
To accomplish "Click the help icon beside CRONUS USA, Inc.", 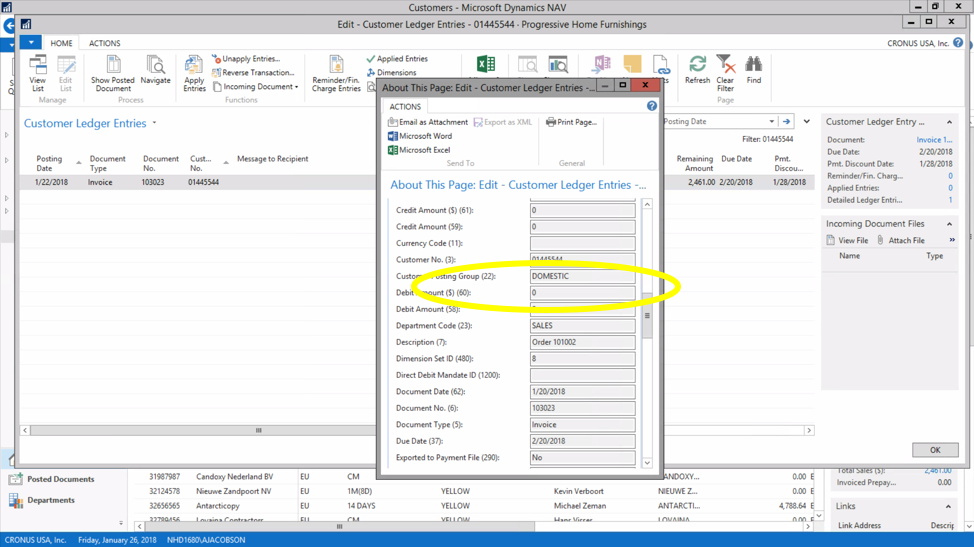I will (x=958, y=43).
